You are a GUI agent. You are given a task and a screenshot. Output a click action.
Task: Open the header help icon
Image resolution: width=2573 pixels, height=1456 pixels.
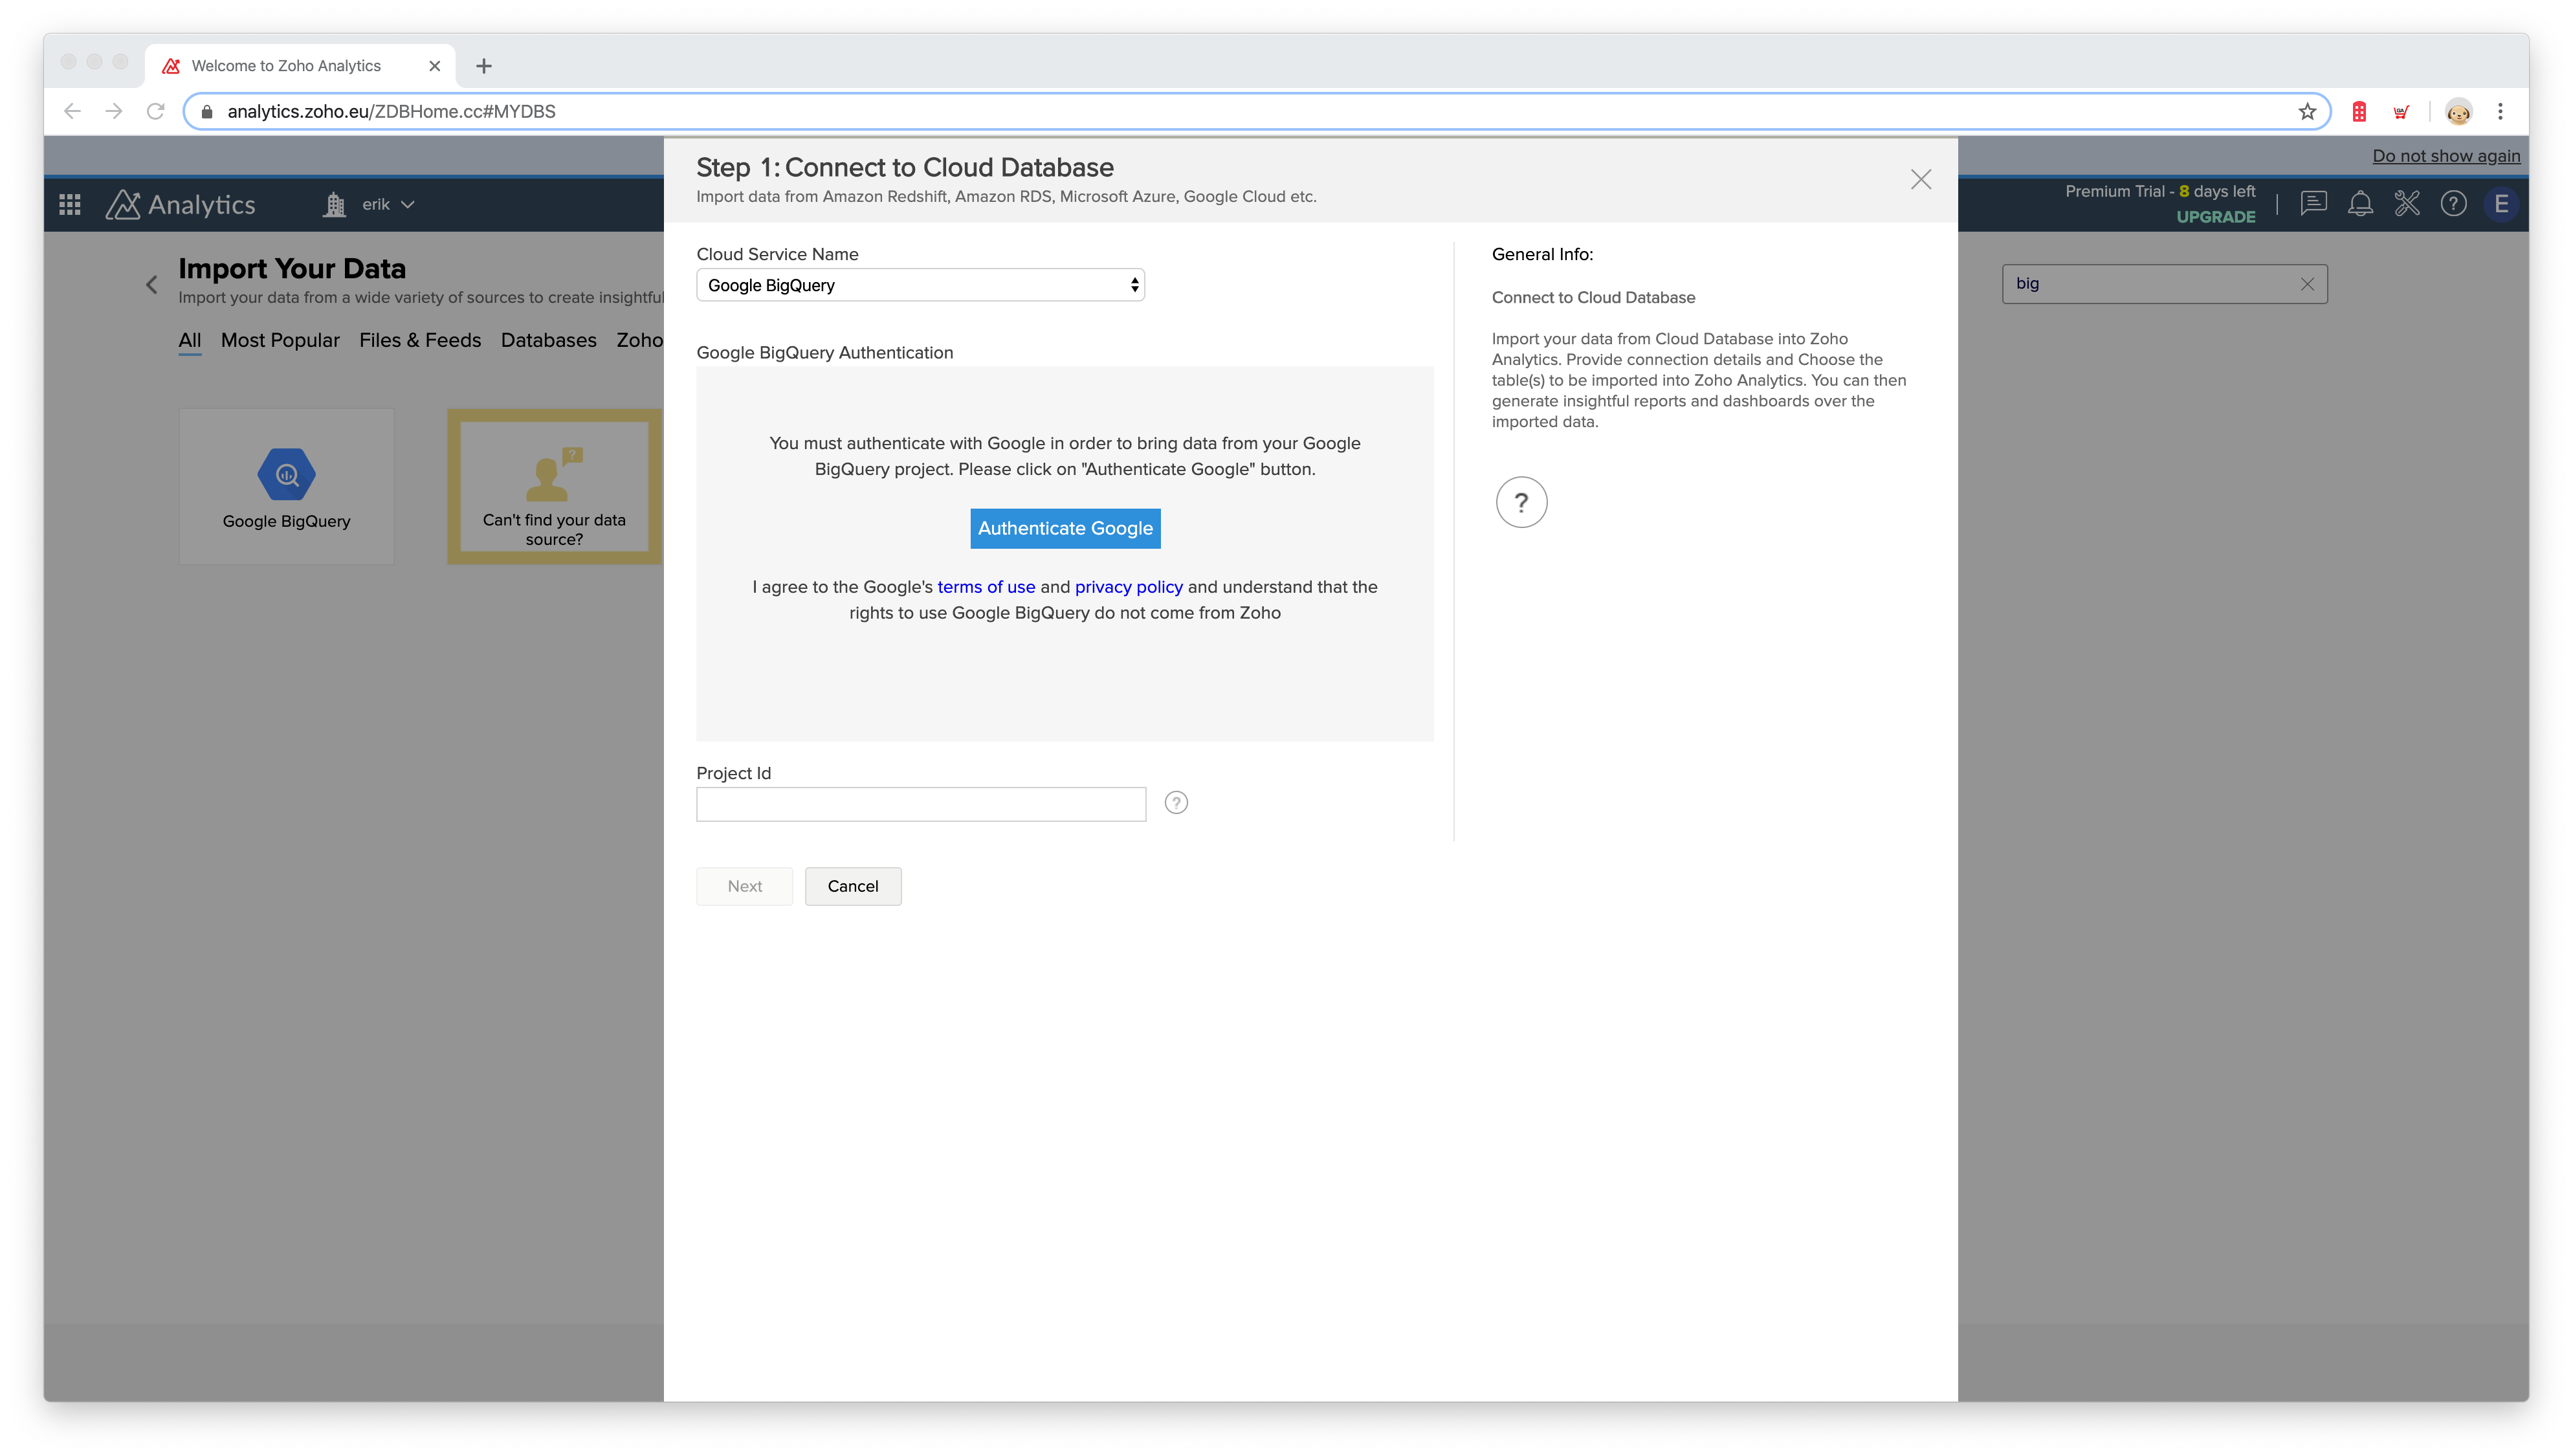point(2453,204)
